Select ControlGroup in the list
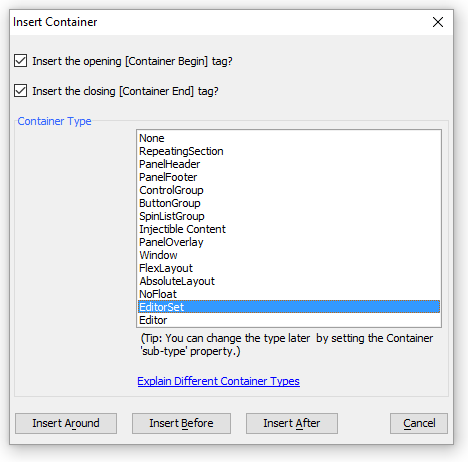Screen dimensions: 468x462 point(289,190)
